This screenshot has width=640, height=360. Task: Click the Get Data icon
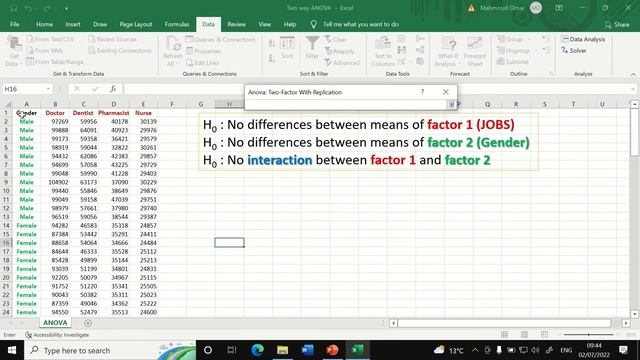tap(13, 51)
